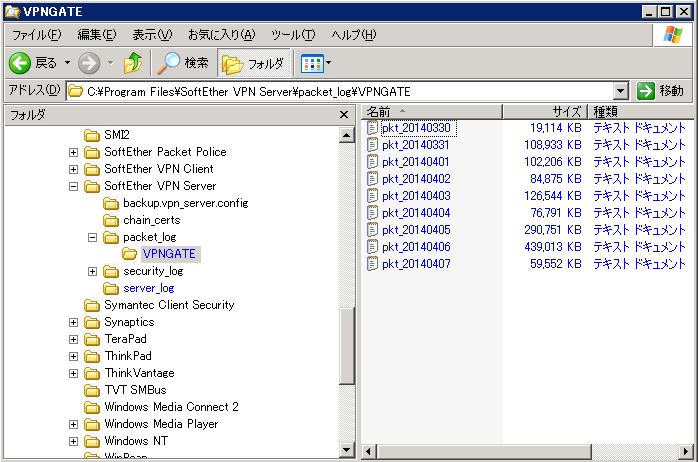
Task: Sort by Type (種類) column header
Action: [x=641, y=111]
